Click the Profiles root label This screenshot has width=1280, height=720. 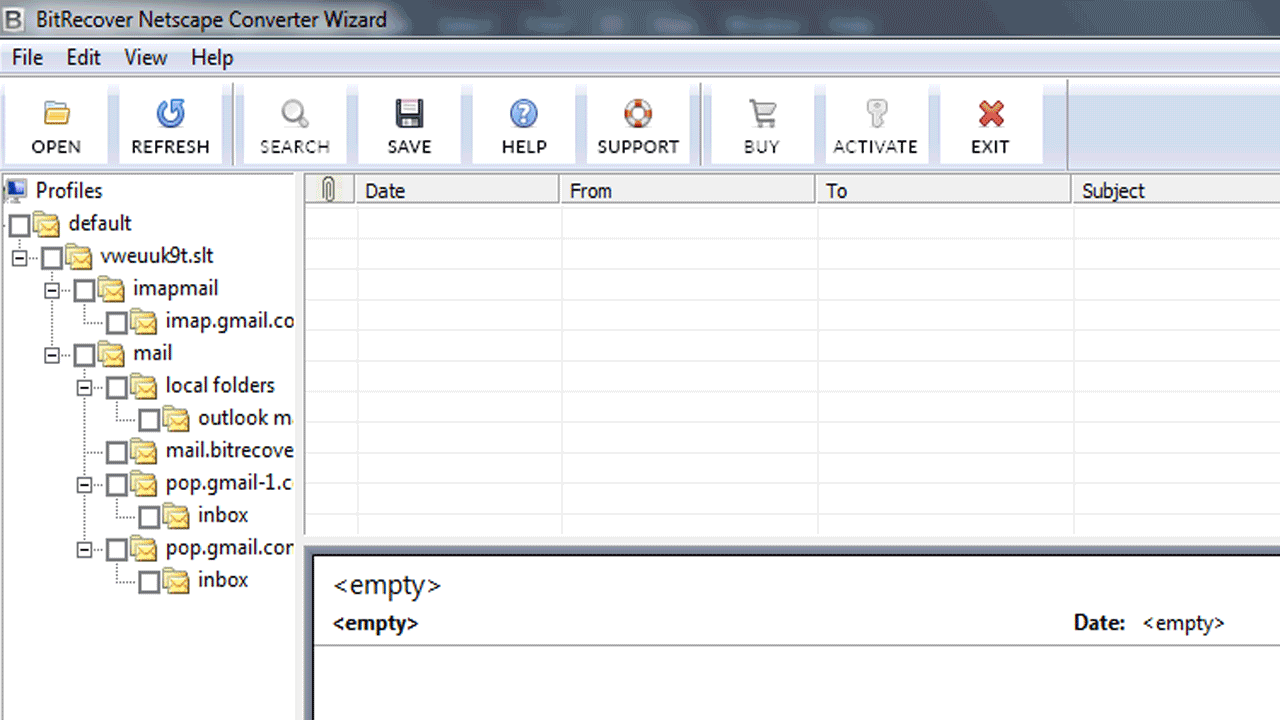pyautogui.click(x=69, y=190)
